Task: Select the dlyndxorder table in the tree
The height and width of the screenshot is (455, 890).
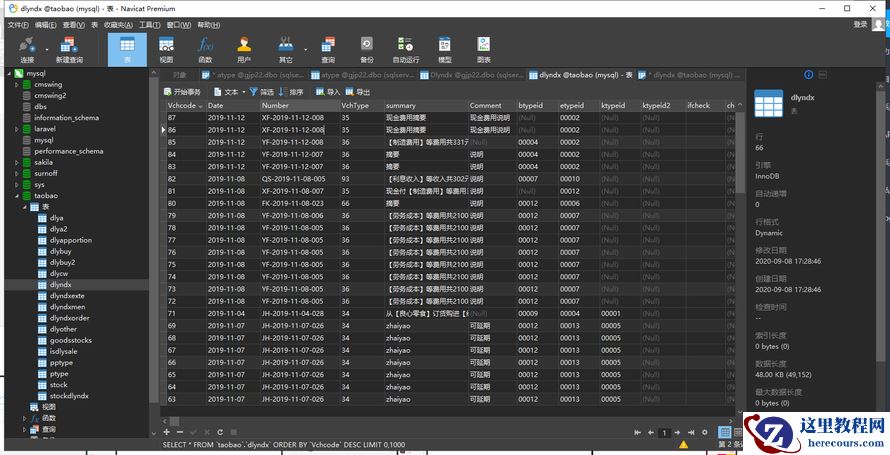Action: click(x=69, y=318)
